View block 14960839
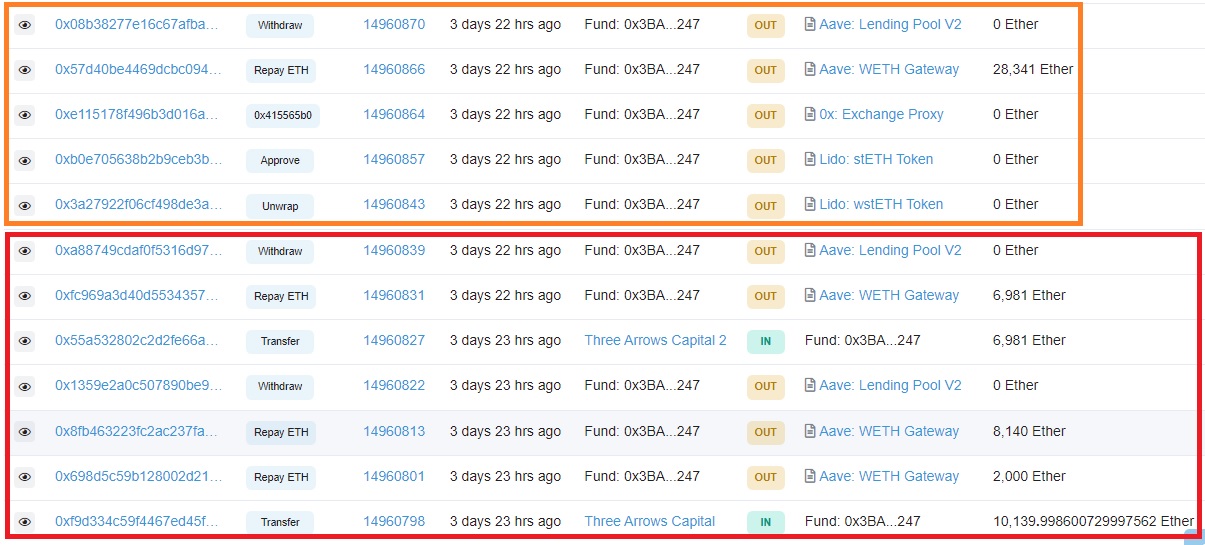Screen dimensions: 1205x545 point(394,250)
